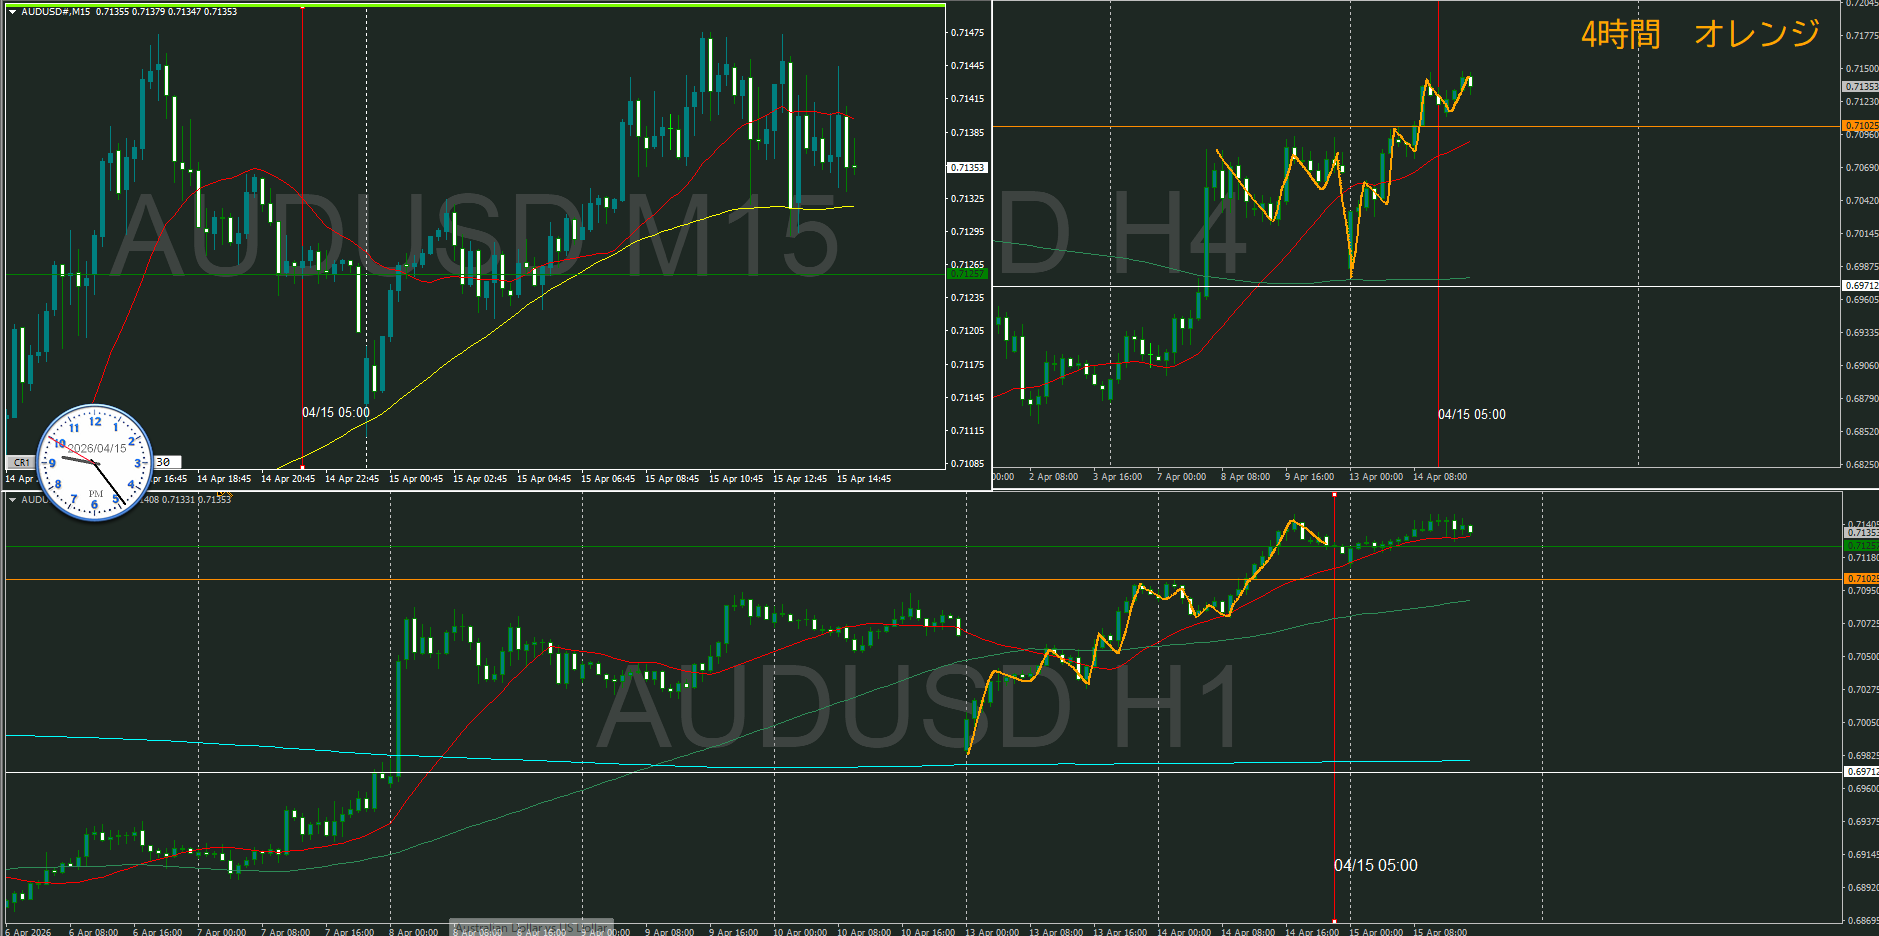The image size is (1879, 936).
Task: Click the orange horizontal line on H4 chart
Action: pyautogui.click(x=1200, y=127)
